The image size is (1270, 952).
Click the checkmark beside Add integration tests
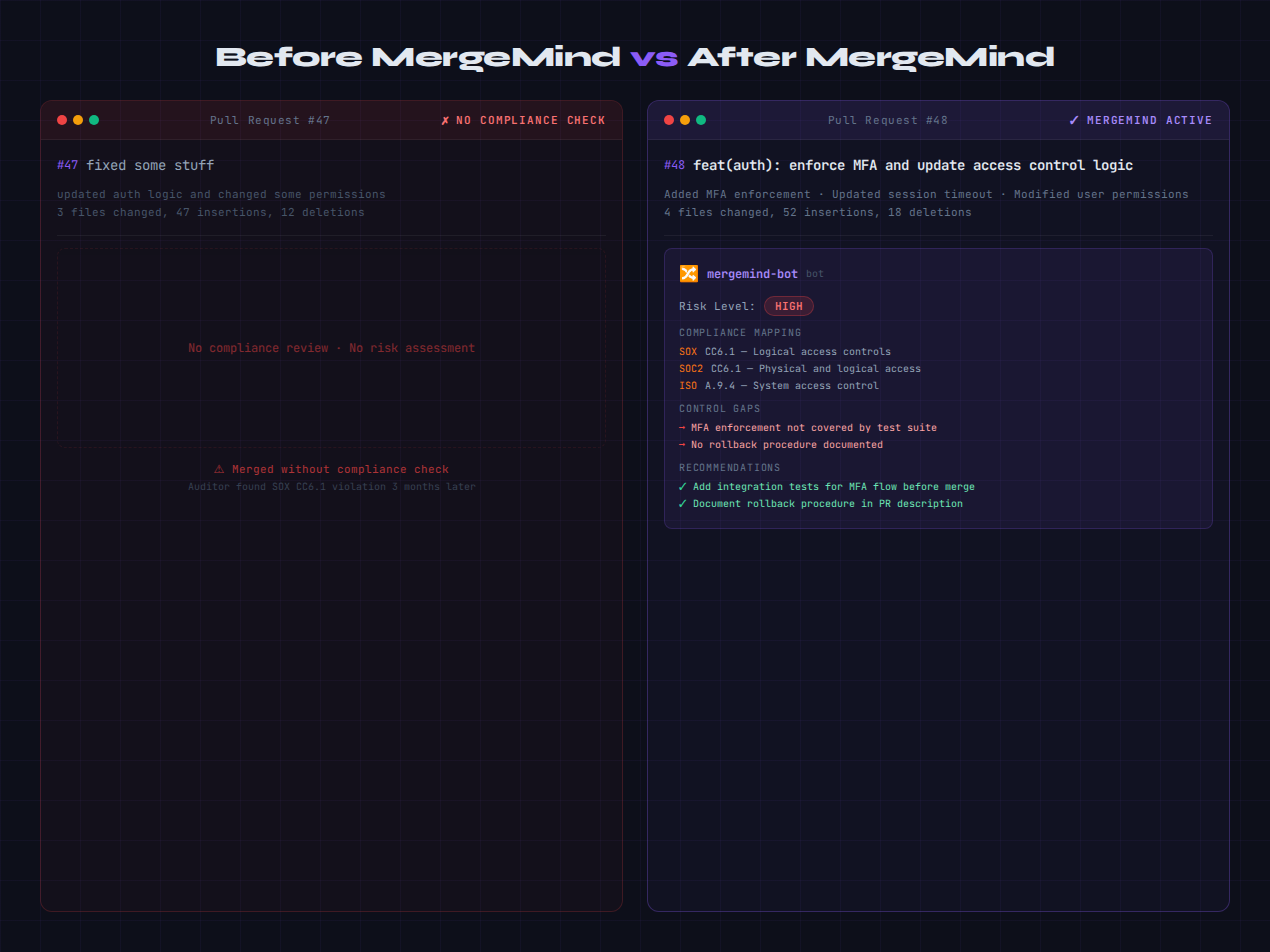(683, 487)
